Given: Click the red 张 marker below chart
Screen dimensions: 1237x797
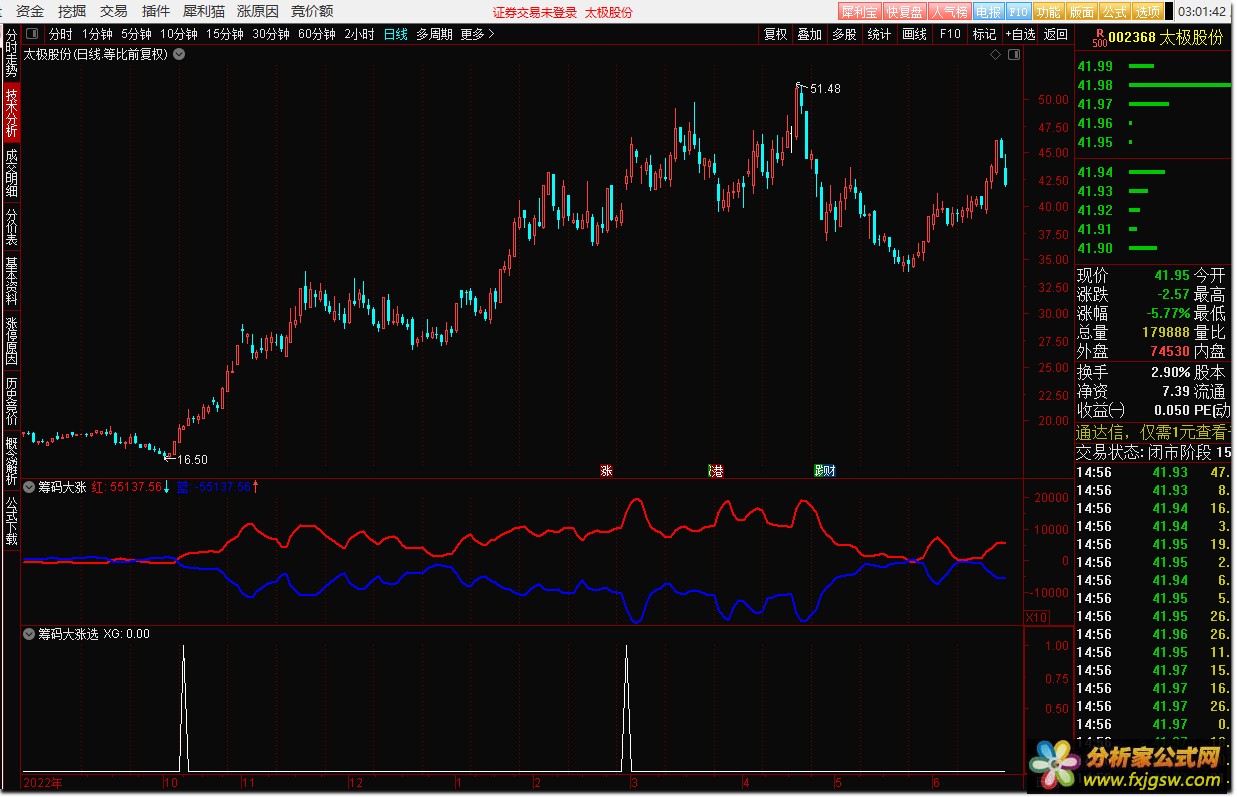Looking at the screenshot, I should point(605,470).
